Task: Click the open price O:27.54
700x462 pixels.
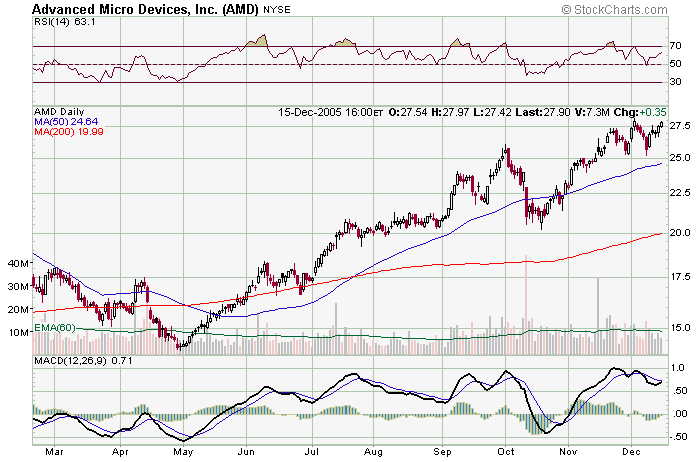Action: pos(408,112)
